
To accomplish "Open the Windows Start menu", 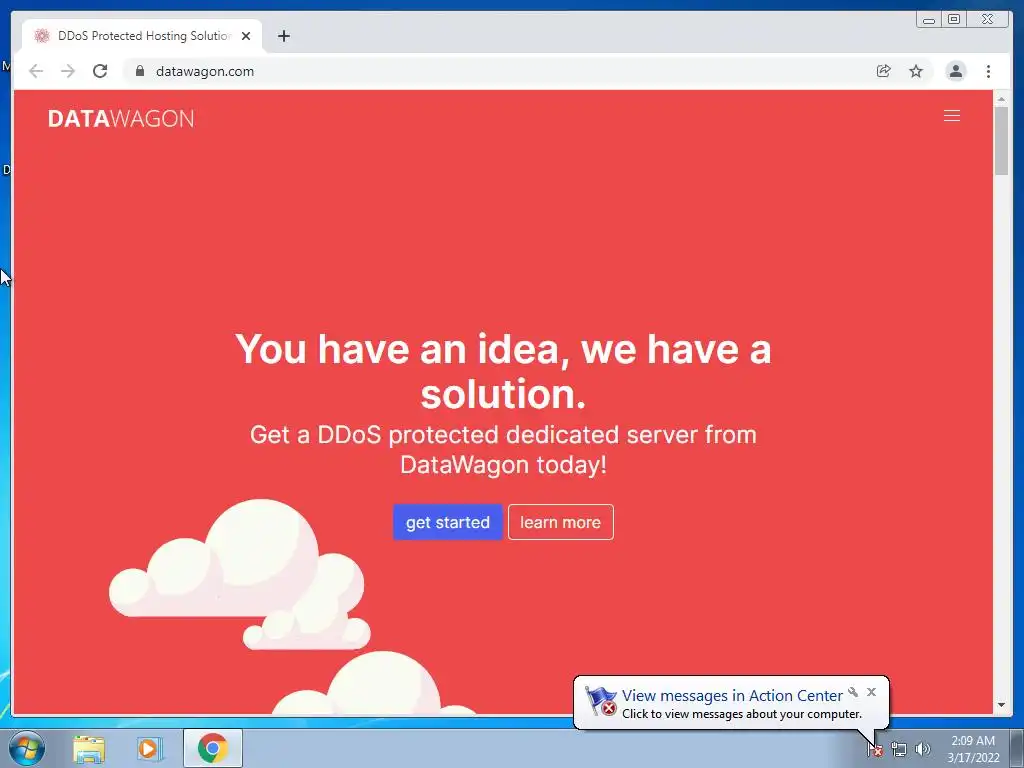I will click(27, 748).
